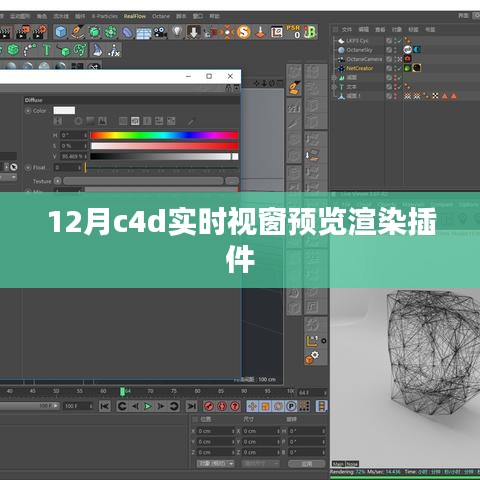Viewport: 480px width, 480px height.
Task: Toggle autokeying red button
Action: coord(222,406)
